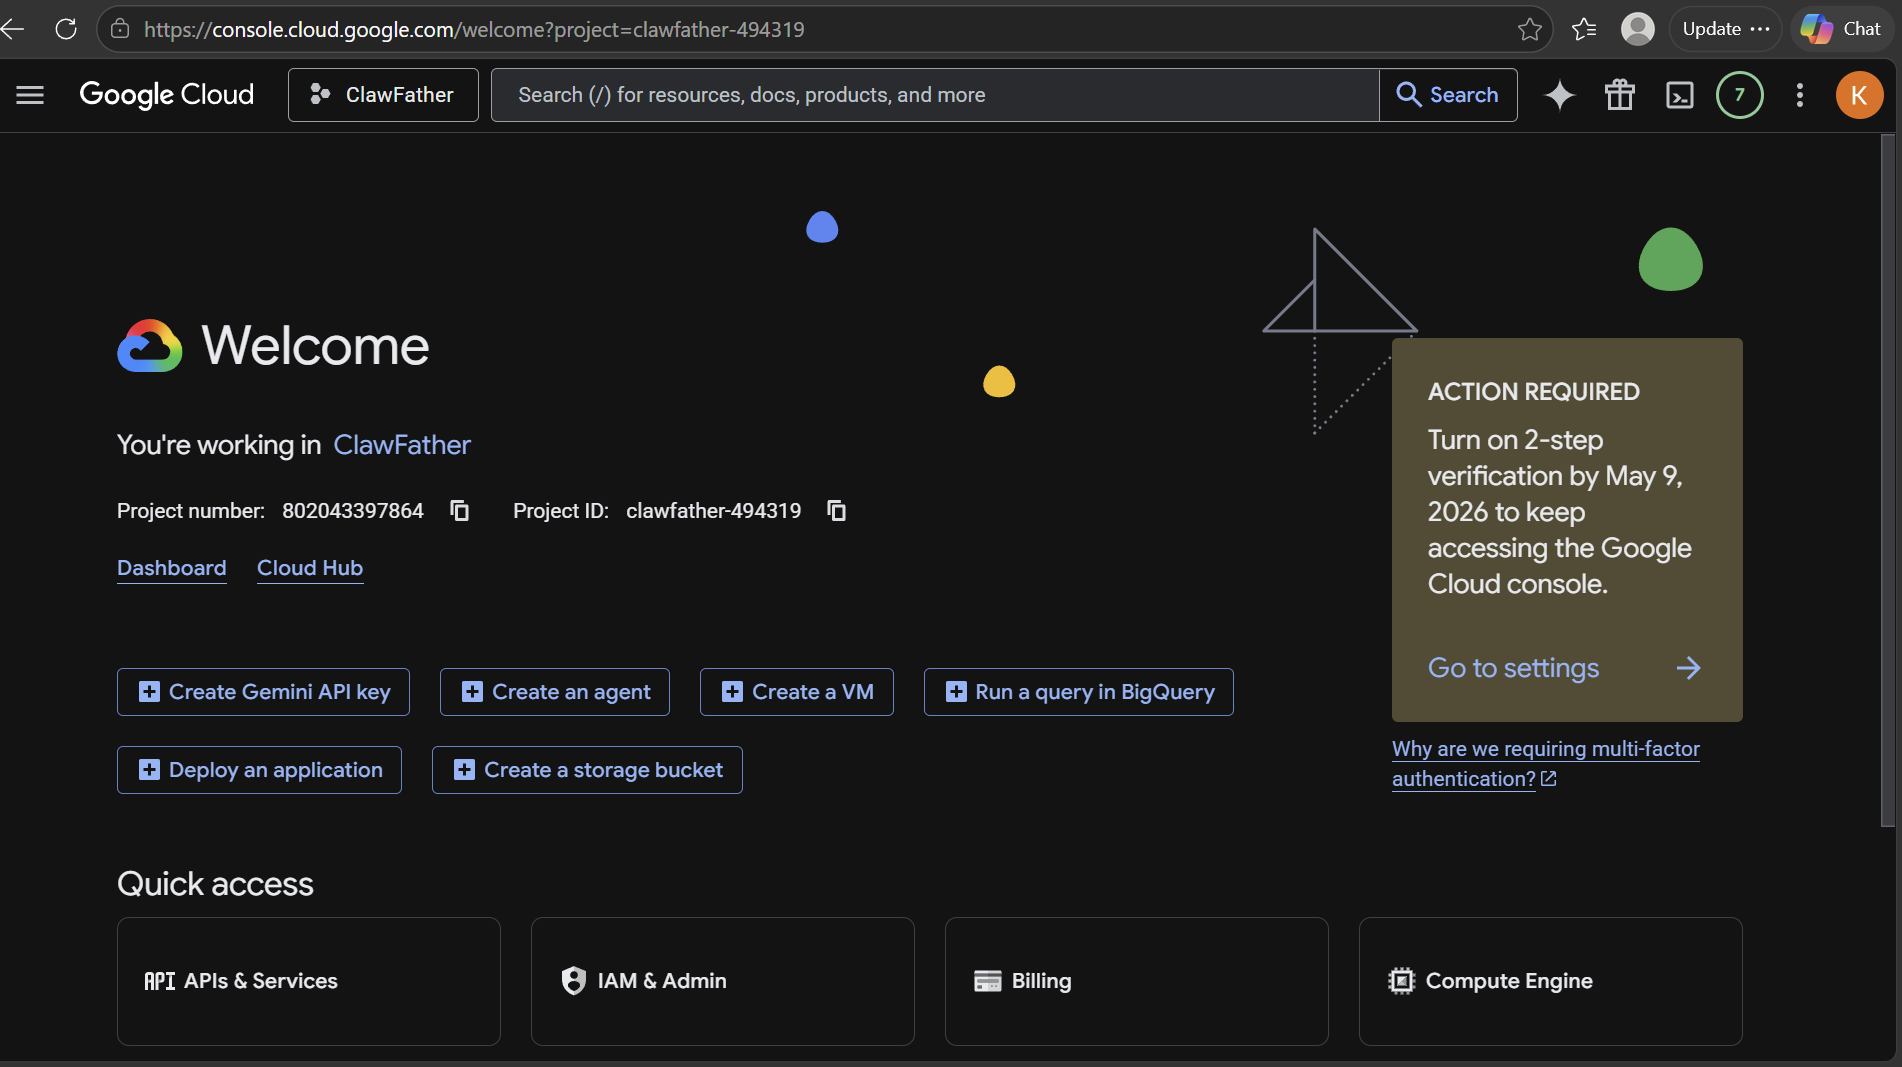
Task: Open IAM & Admin quick access card
Action: [723, 981]
